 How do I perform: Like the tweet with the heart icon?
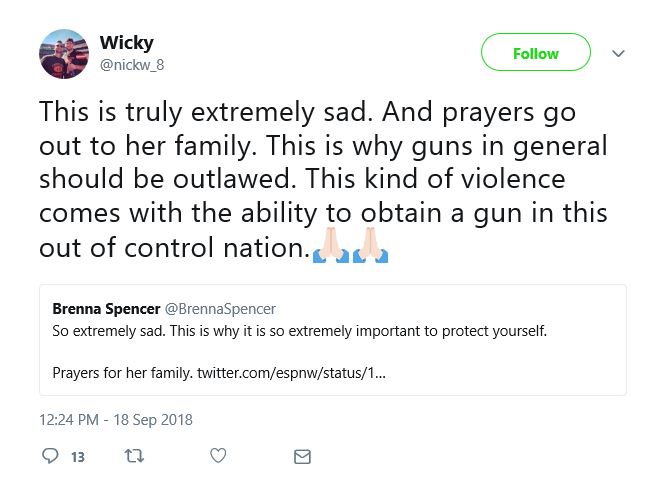coord(218,456)
